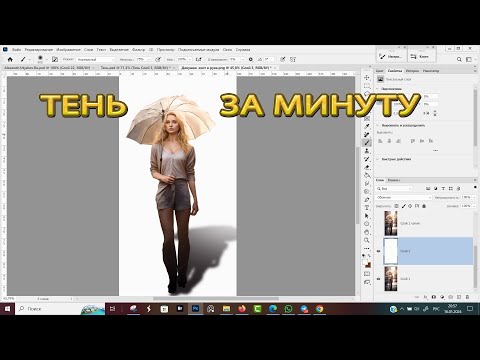
Task: Collapse the quick actions section
Action: coord(378,159)
